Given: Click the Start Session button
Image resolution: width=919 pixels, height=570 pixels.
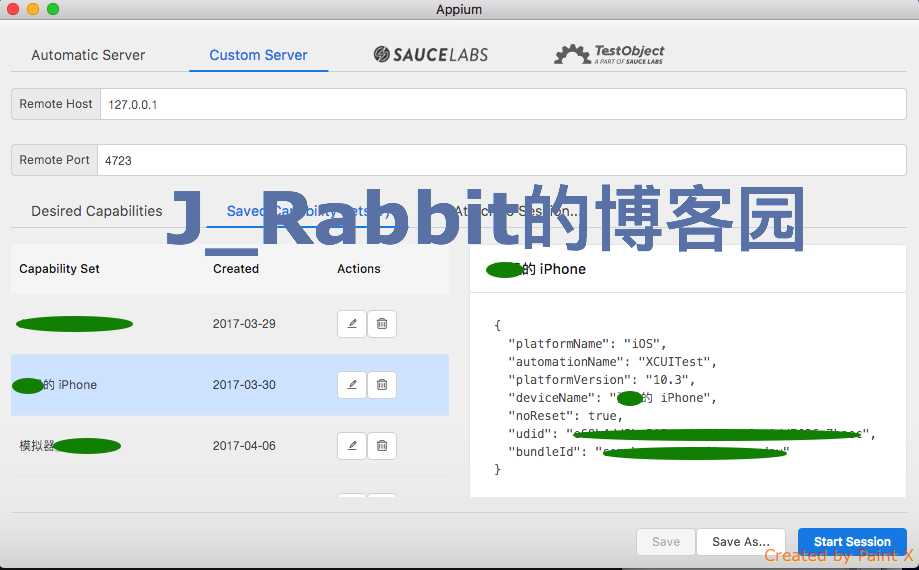Looking at the screenshot, I should [852, 542].
